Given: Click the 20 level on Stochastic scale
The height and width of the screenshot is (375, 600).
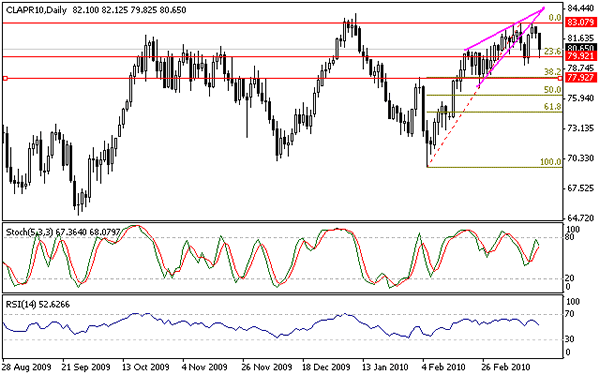Looking at the screenshot, I should click(x=570, y=278).
